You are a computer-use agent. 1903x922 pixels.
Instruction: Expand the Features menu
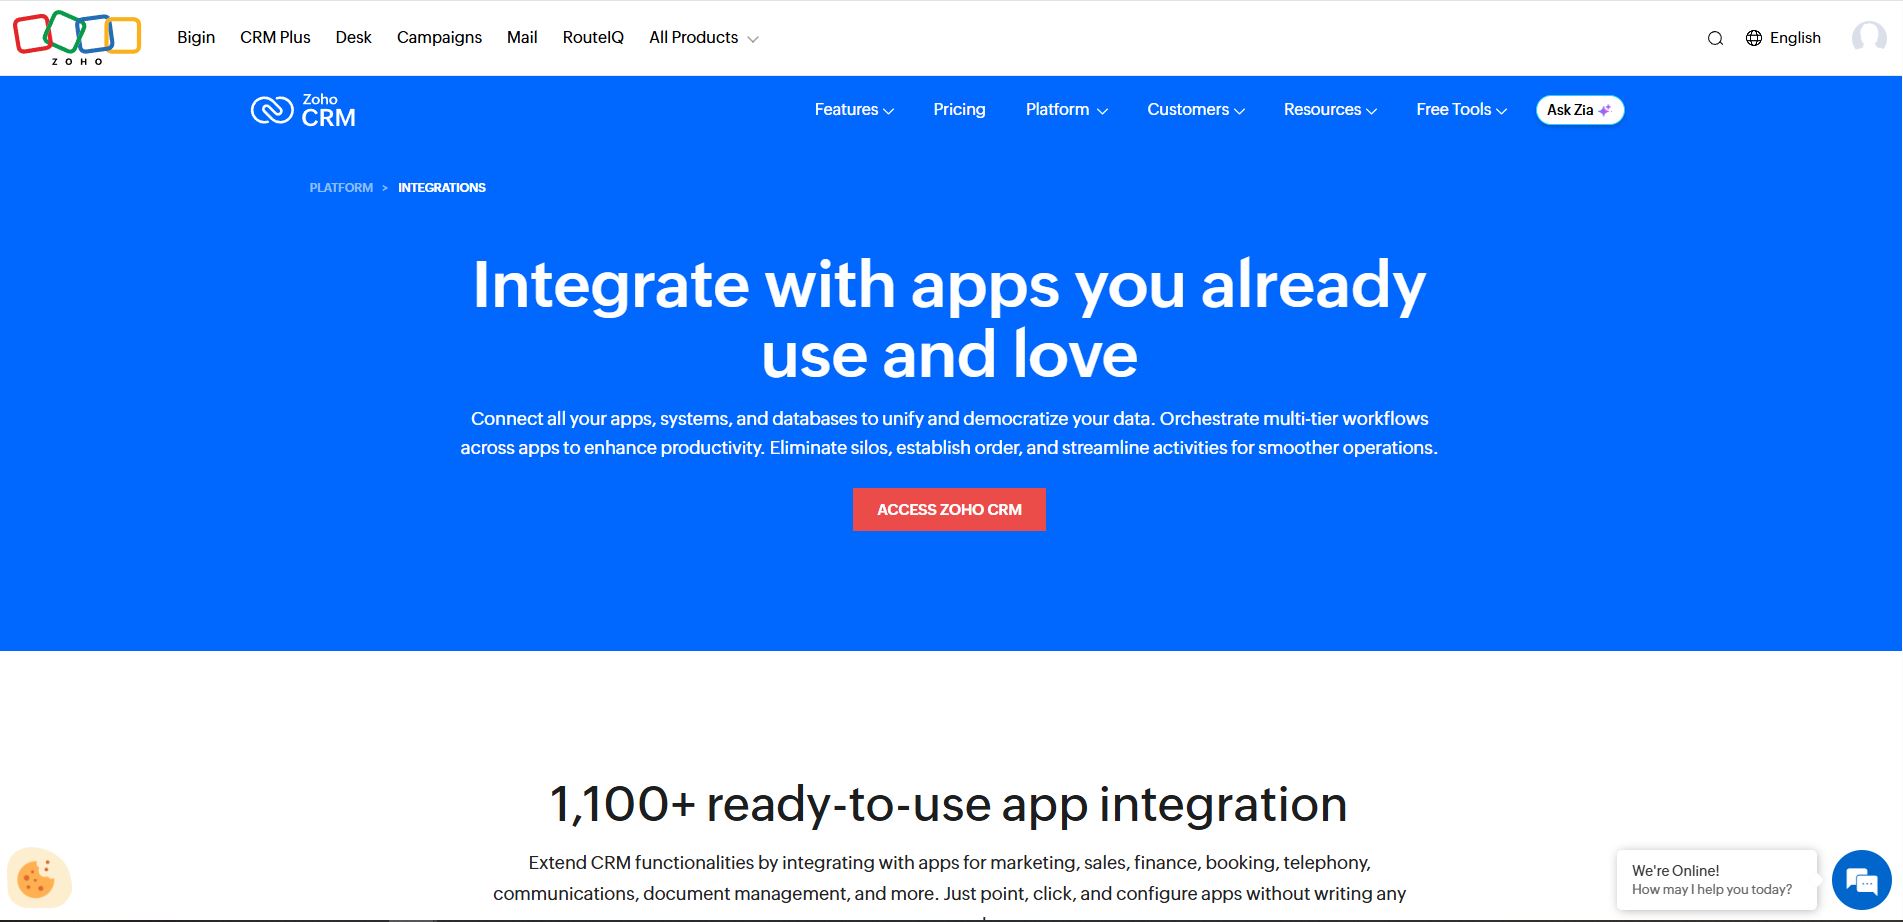point(854,109)
